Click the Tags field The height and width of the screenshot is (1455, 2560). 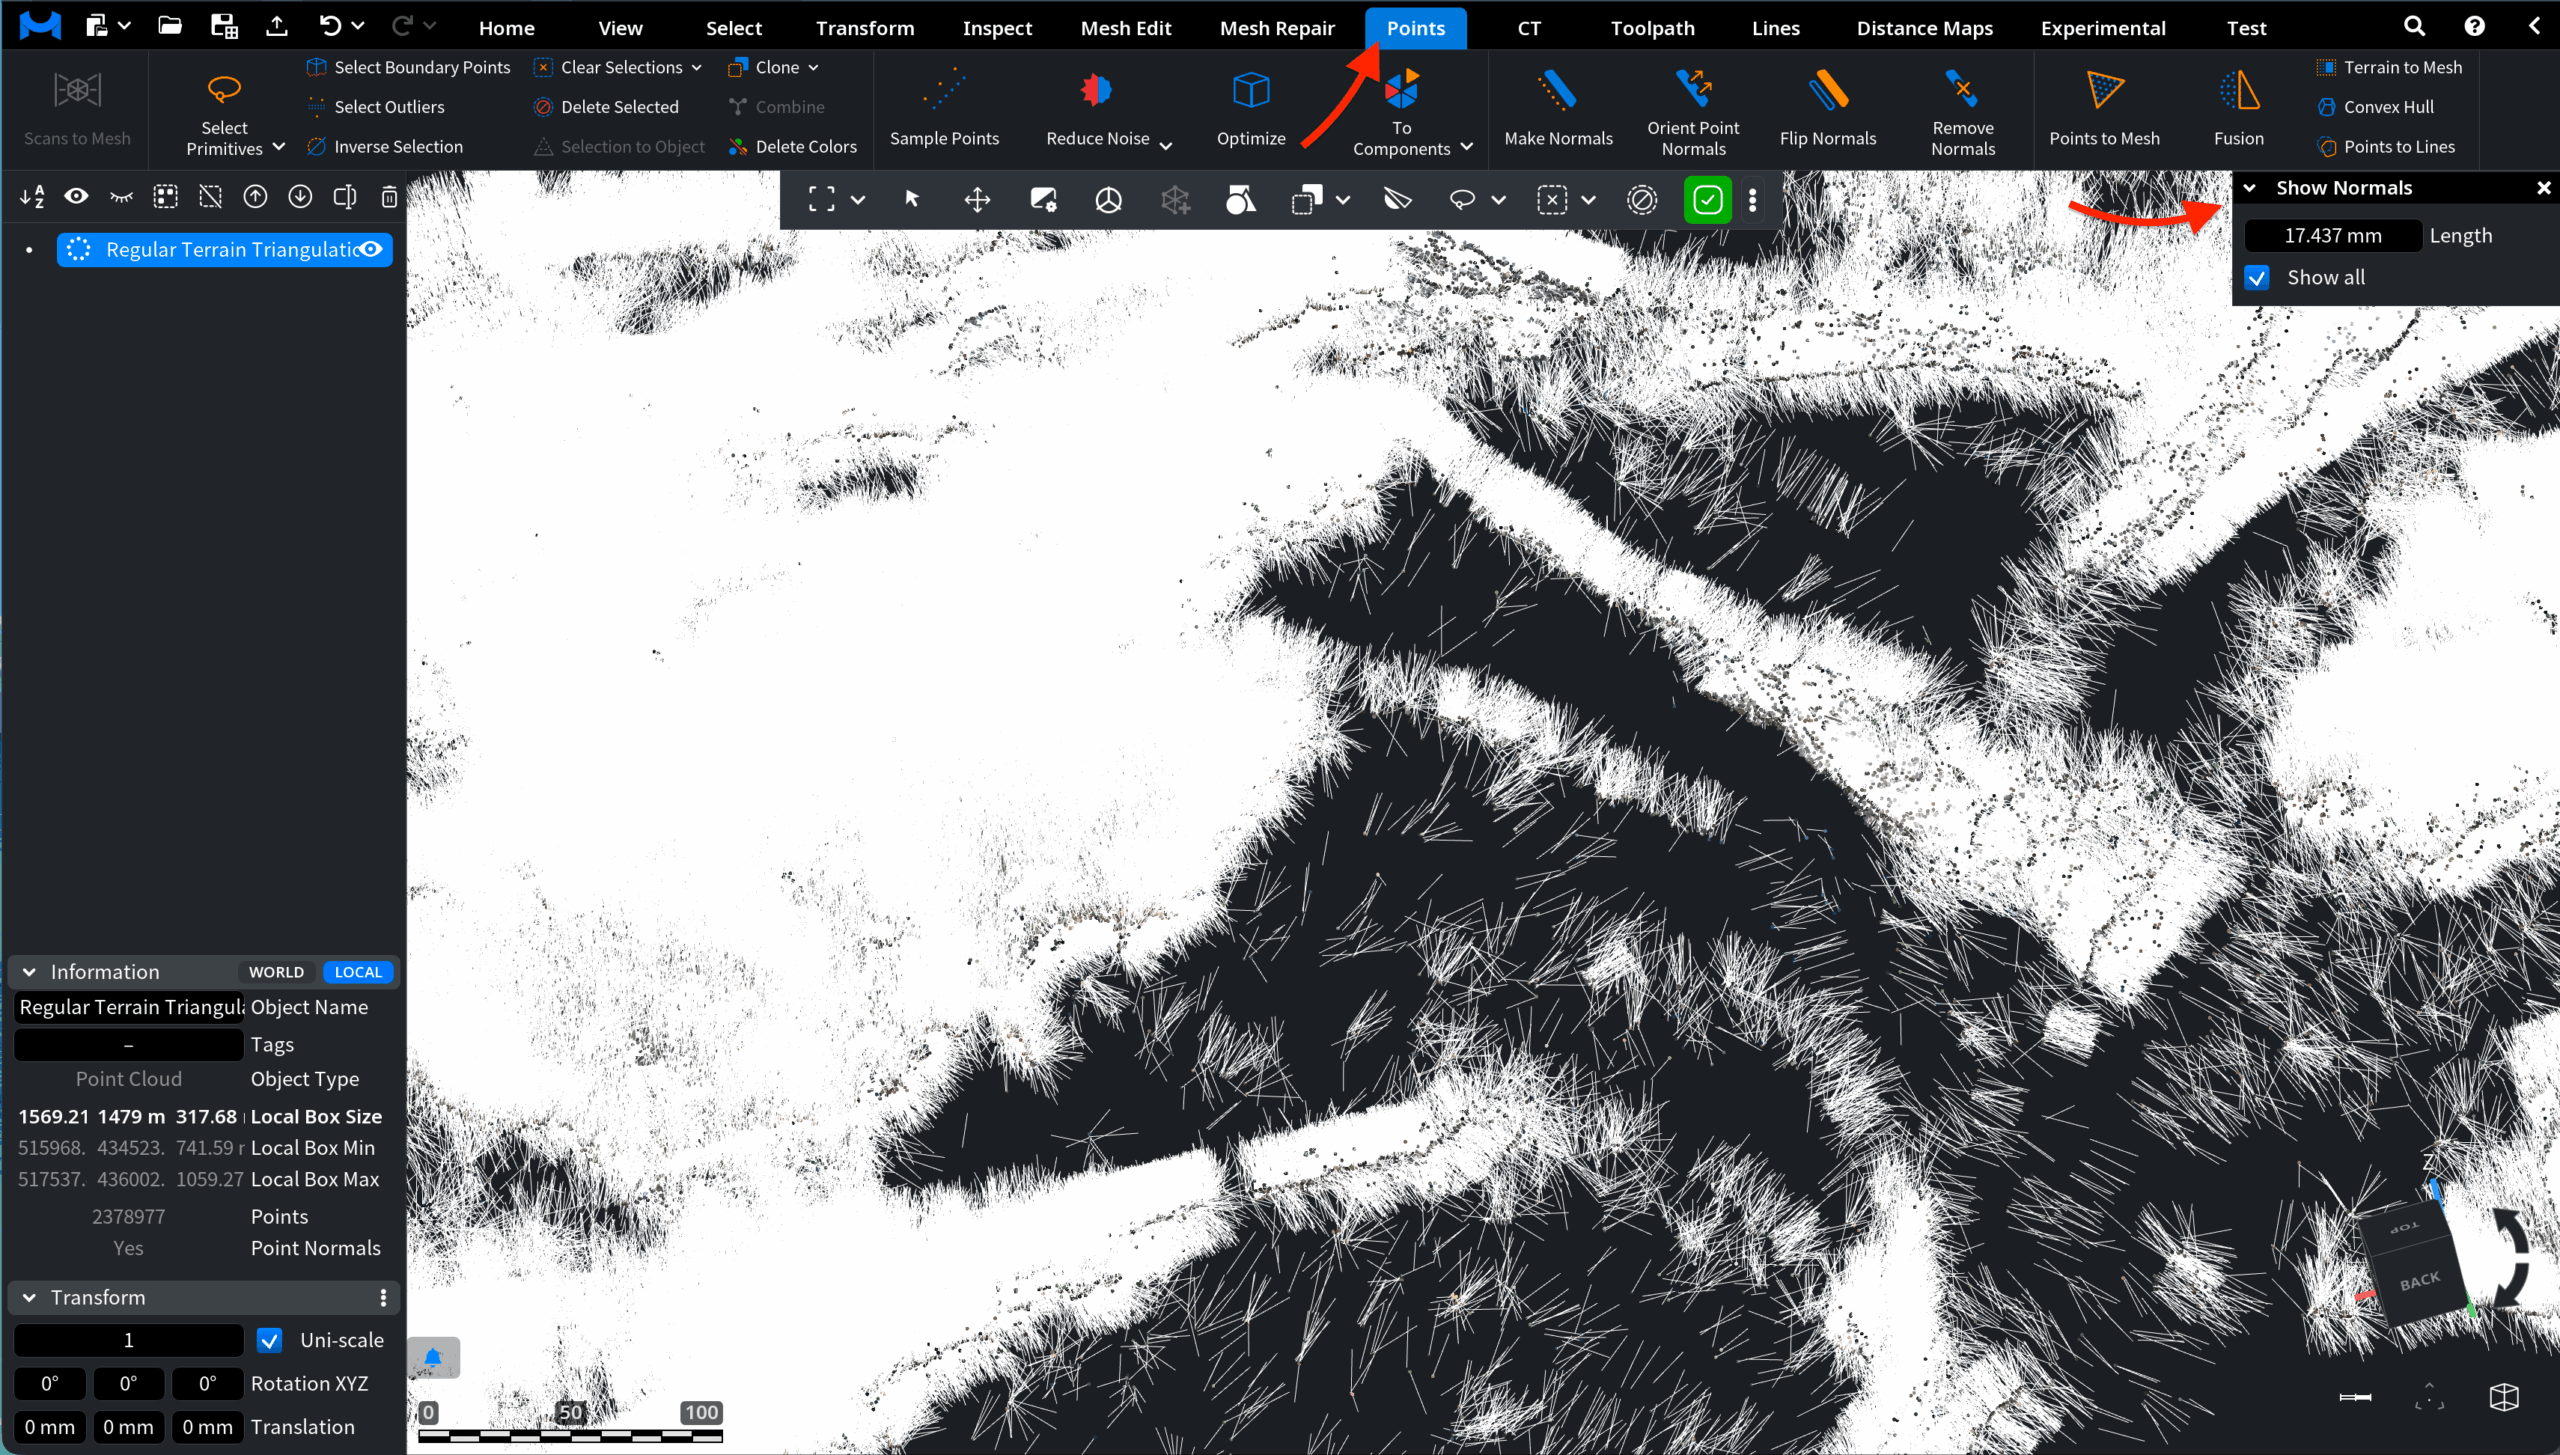129,1044
